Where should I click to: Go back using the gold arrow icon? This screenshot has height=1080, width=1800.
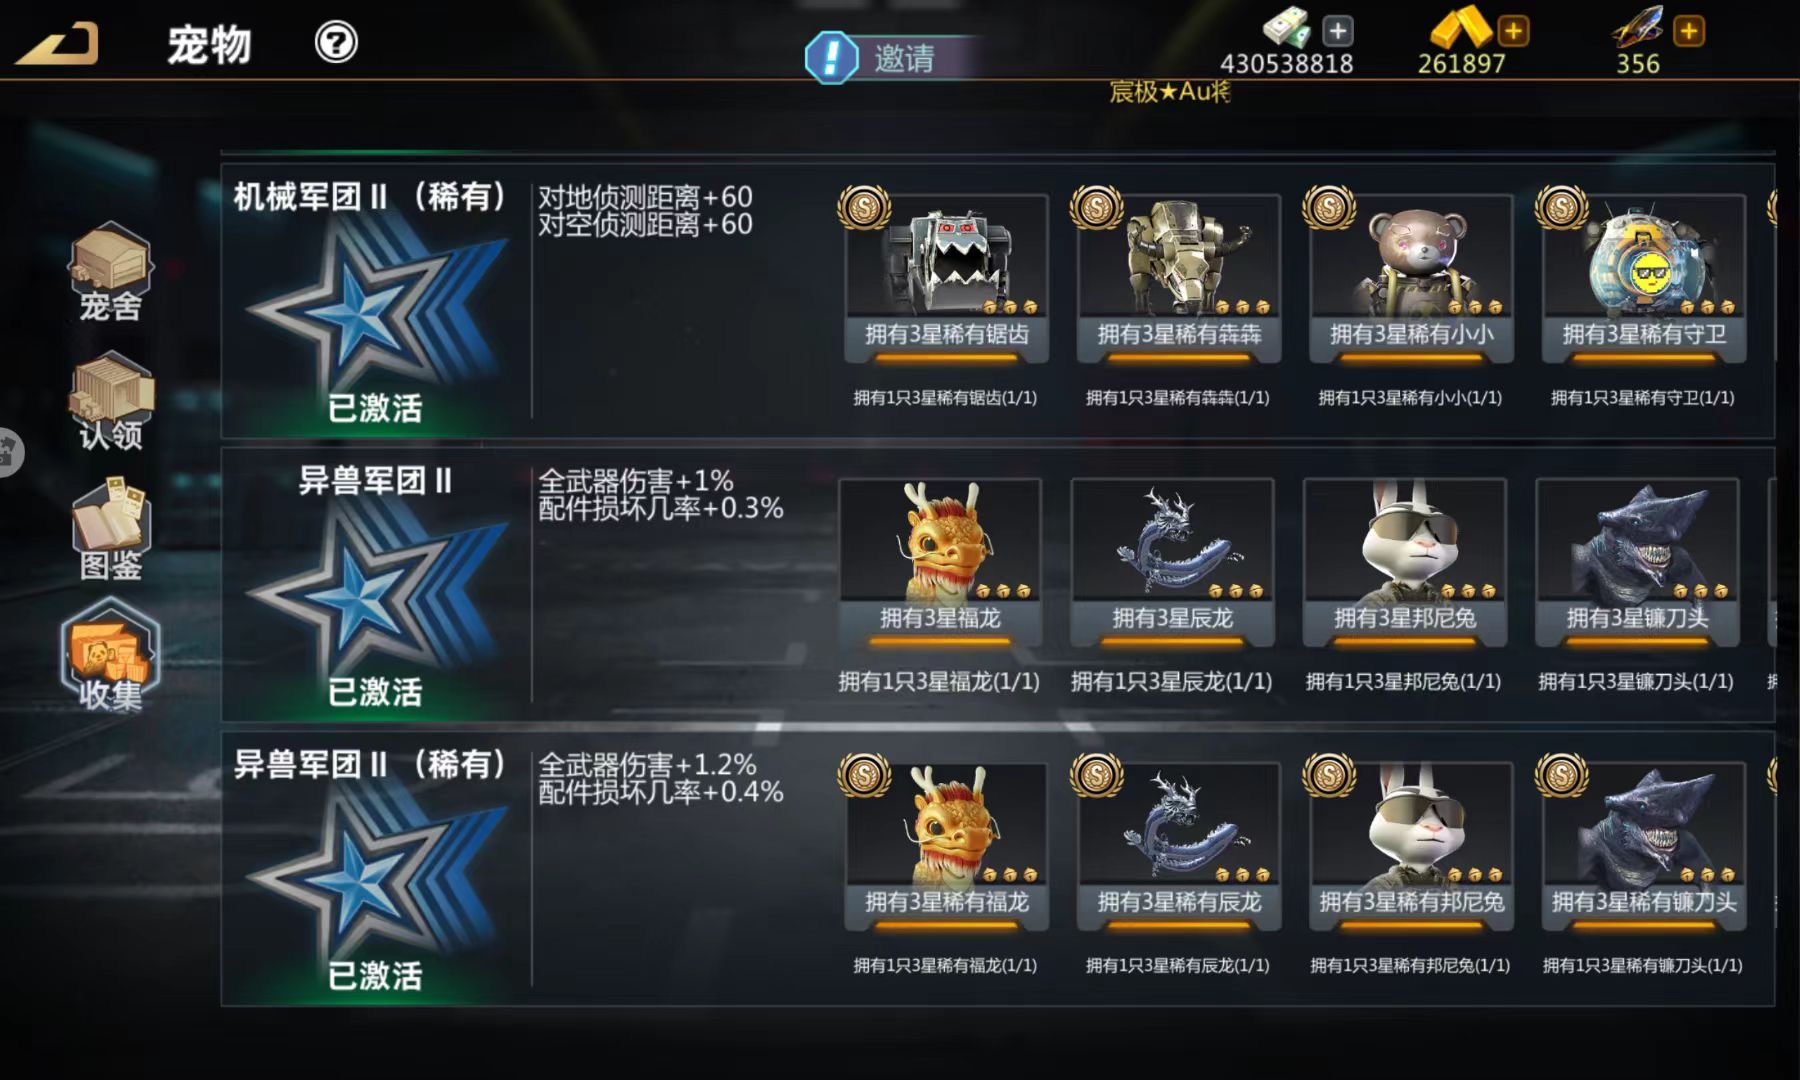58,44
